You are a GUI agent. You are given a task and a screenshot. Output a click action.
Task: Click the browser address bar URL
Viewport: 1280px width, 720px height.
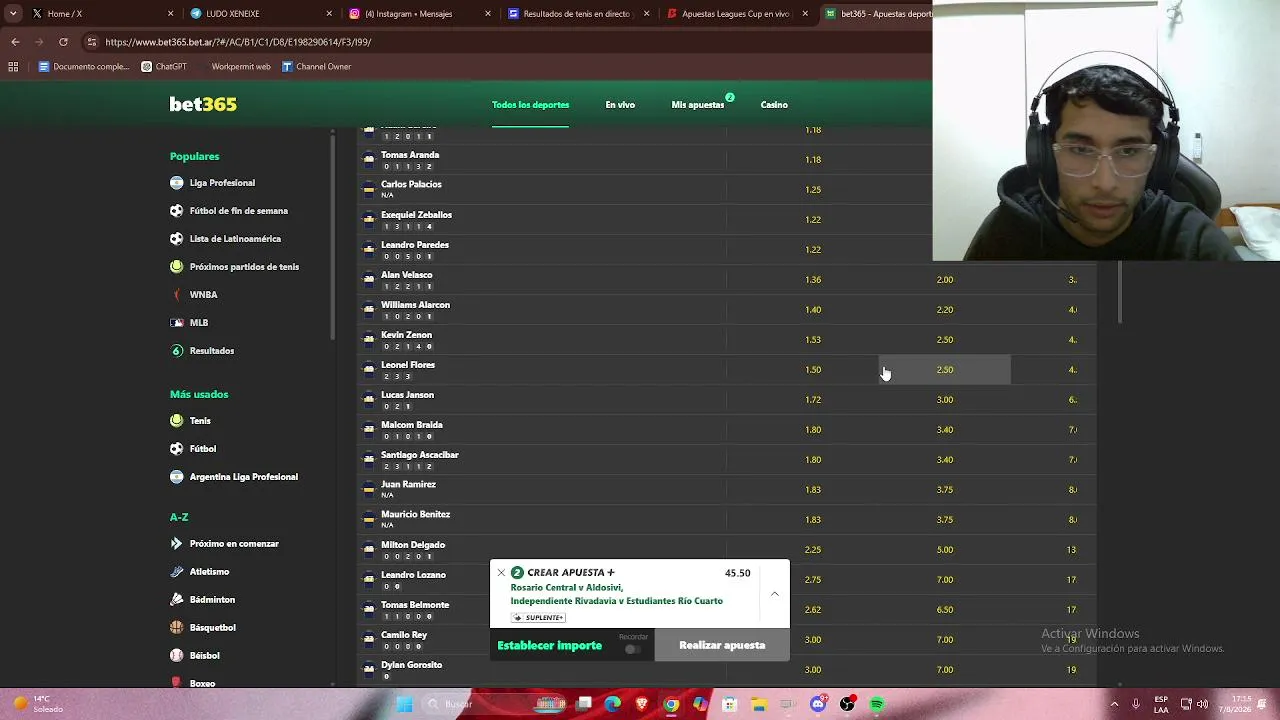(238, 42)
